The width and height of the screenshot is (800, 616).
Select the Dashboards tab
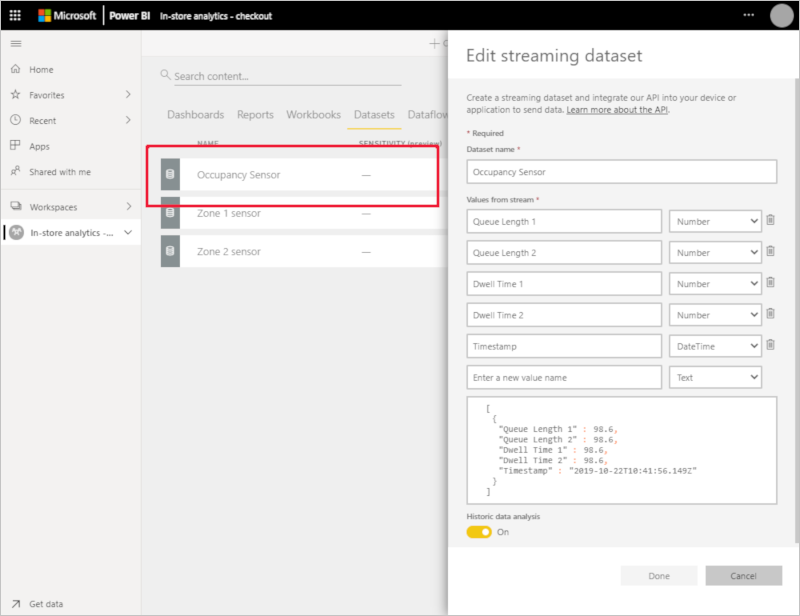[x=196, y=115]
